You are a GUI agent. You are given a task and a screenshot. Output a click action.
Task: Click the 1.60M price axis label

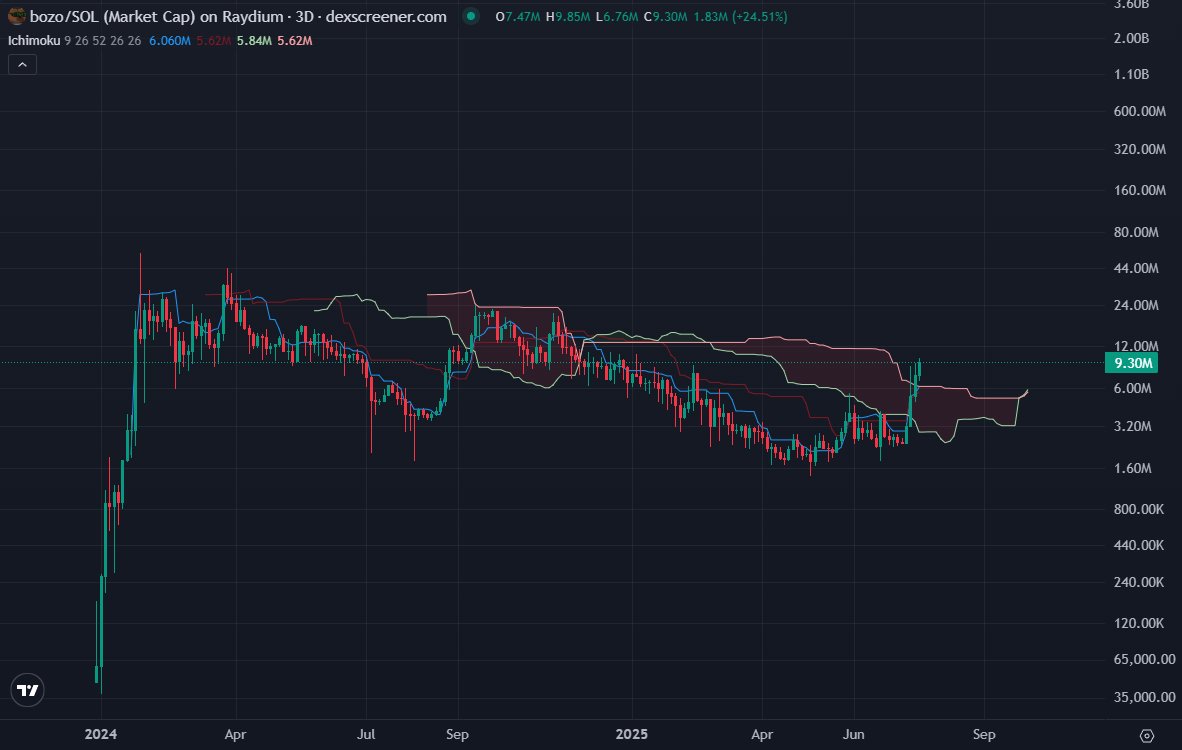(1132, 468)
